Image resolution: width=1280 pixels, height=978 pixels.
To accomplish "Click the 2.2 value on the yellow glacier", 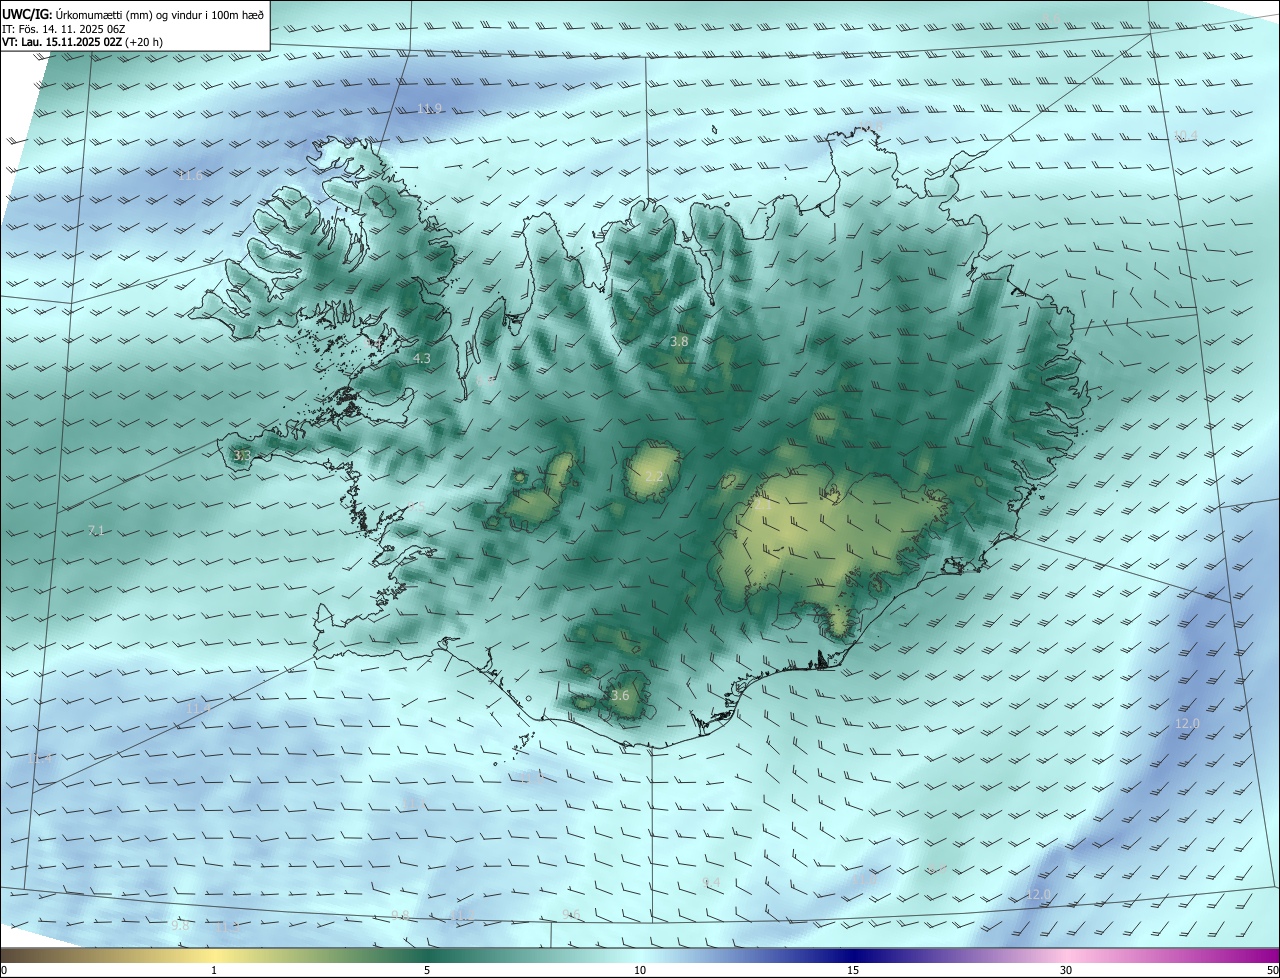I will tap(654, 477).
